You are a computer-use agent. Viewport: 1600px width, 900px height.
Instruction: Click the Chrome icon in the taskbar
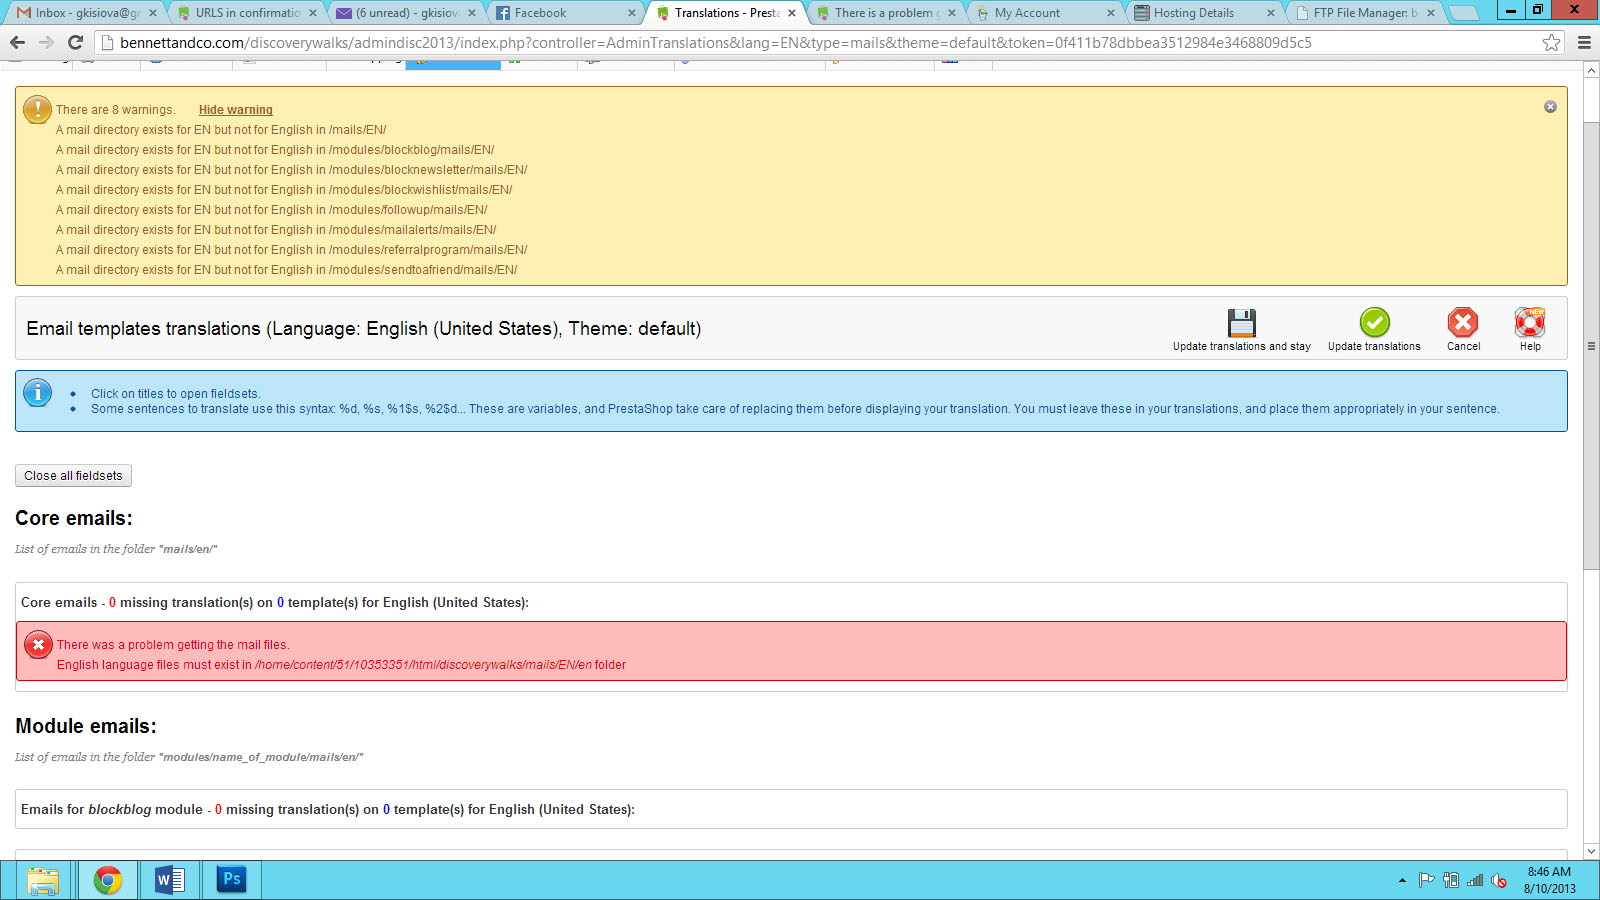107,880
